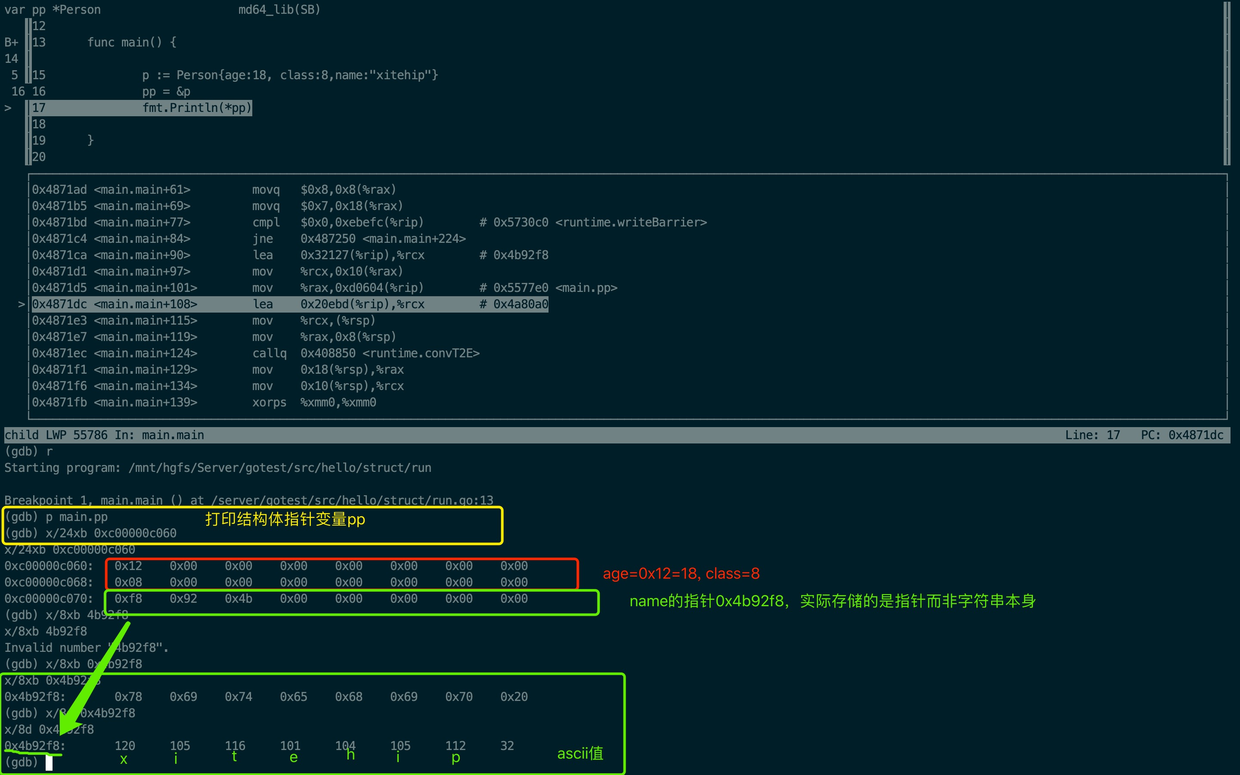Click the 'mov %rax,0x8(%rsp)' instruction

coord(324,337)
